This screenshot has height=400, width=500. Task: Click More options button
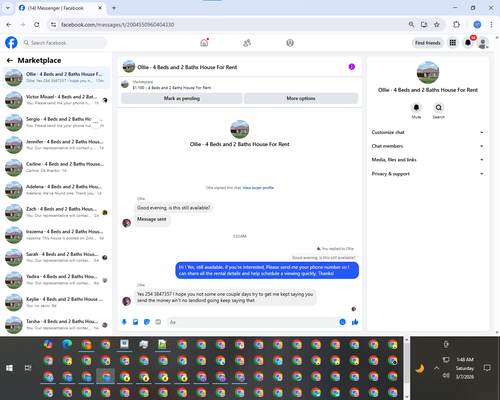301,98
